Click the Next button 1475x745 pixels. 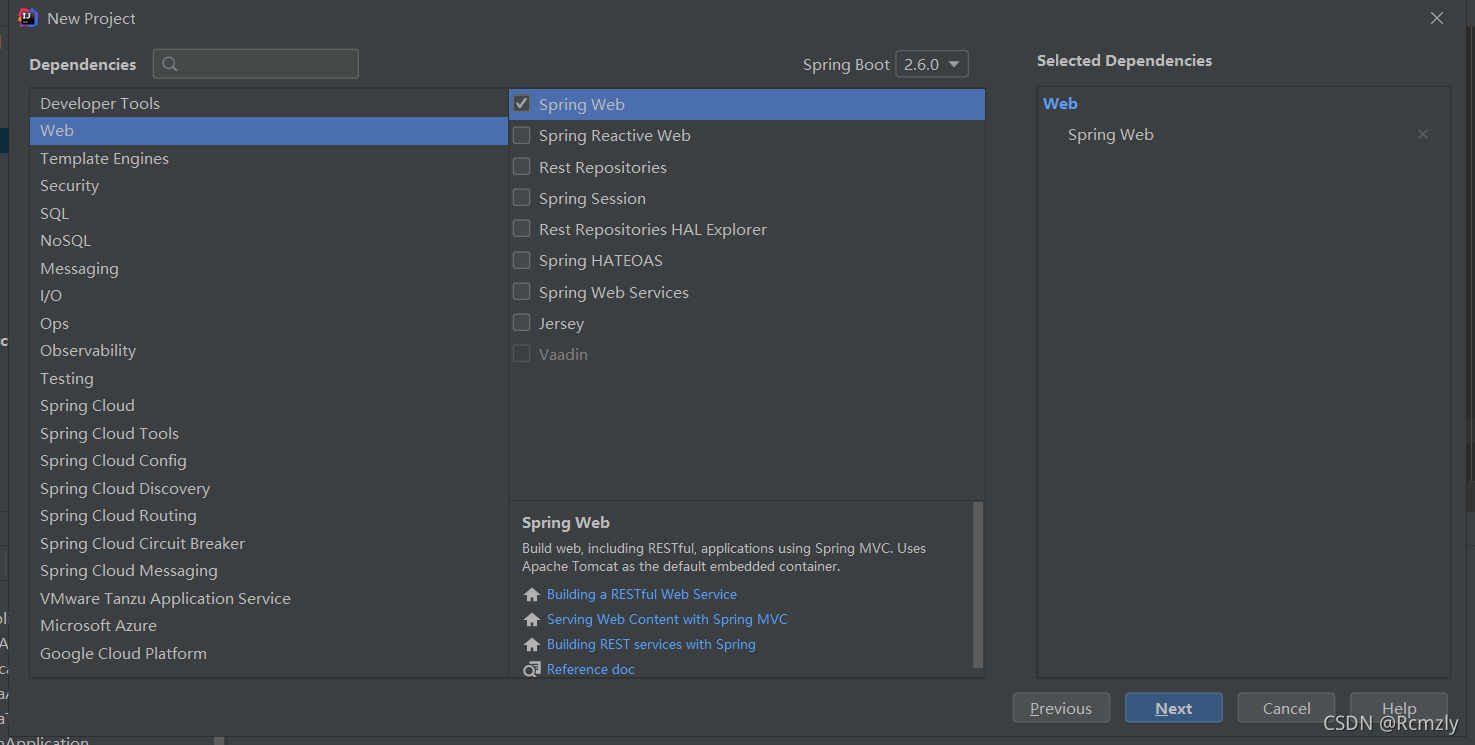click(1174, 708)
